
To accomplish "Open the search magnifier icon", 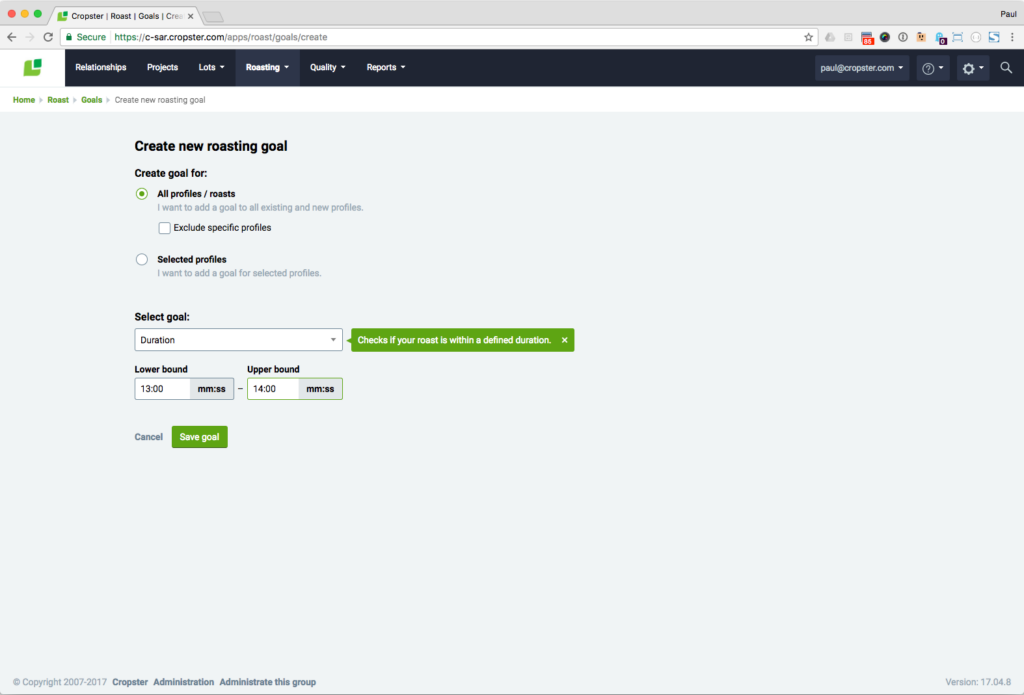I will [x=1006, y=67].
